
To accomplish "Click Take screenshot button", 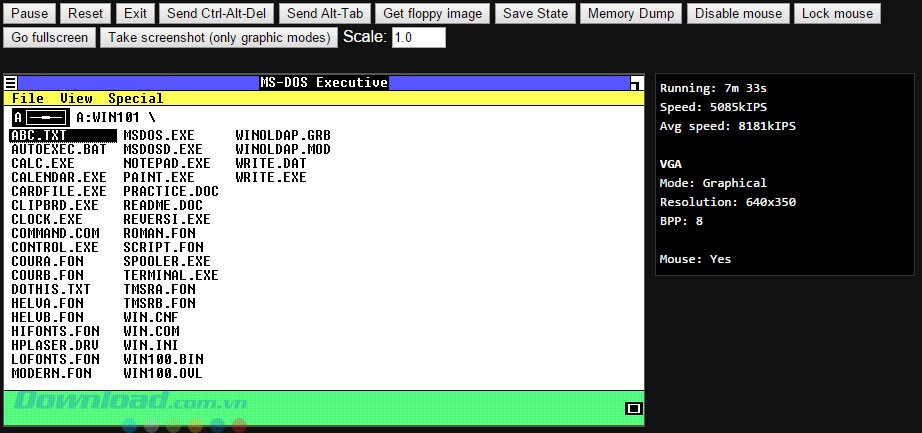I will click(x=219, y=38).
